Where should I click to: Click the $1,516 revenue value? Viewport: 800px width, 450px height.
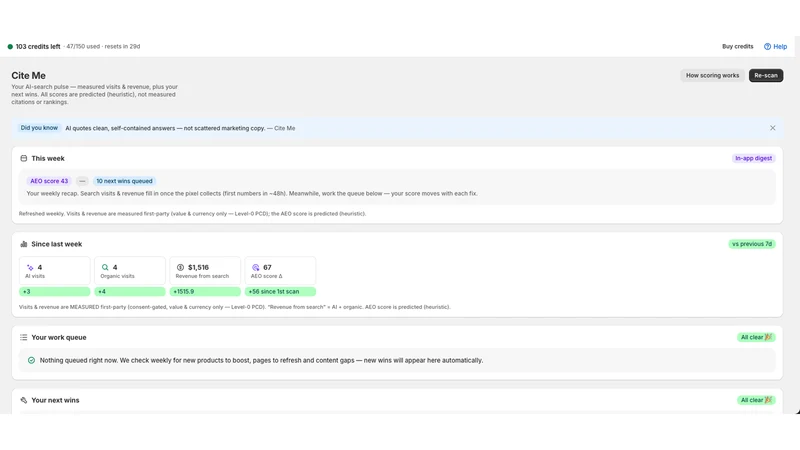[198, 267]
